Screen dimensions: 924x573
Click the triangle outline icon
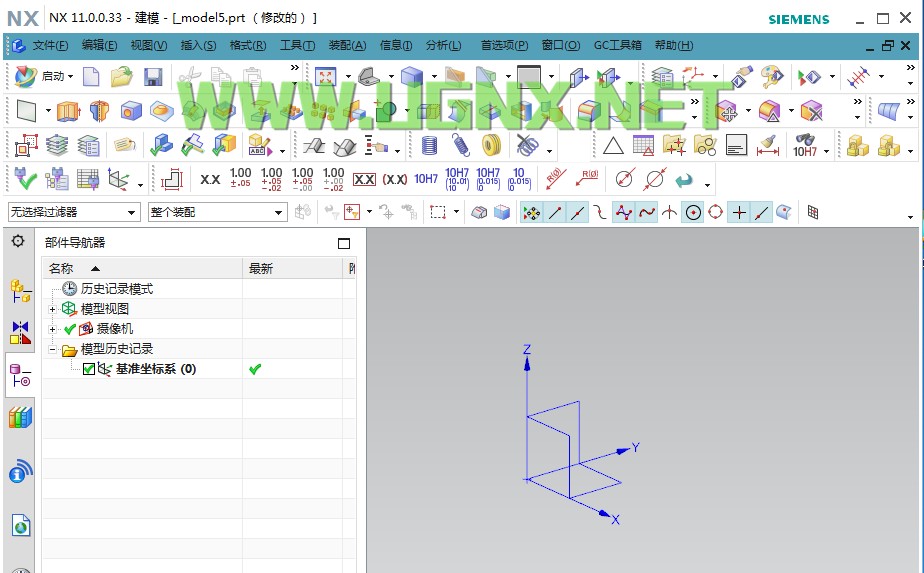[613, 145]
